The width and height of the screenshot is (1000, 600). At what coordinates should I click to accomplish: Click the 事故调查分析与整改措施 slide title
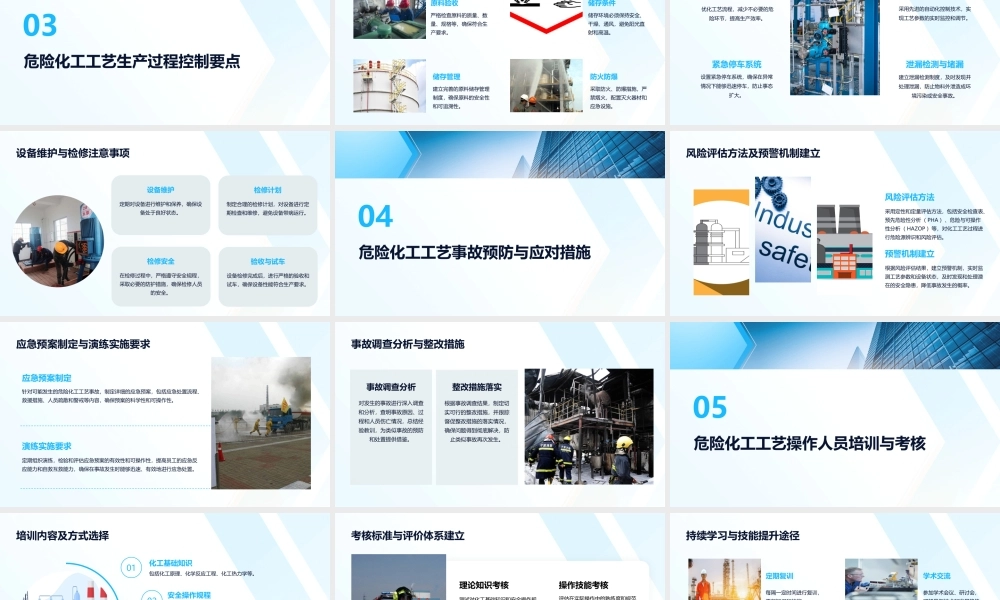[408, 344]
